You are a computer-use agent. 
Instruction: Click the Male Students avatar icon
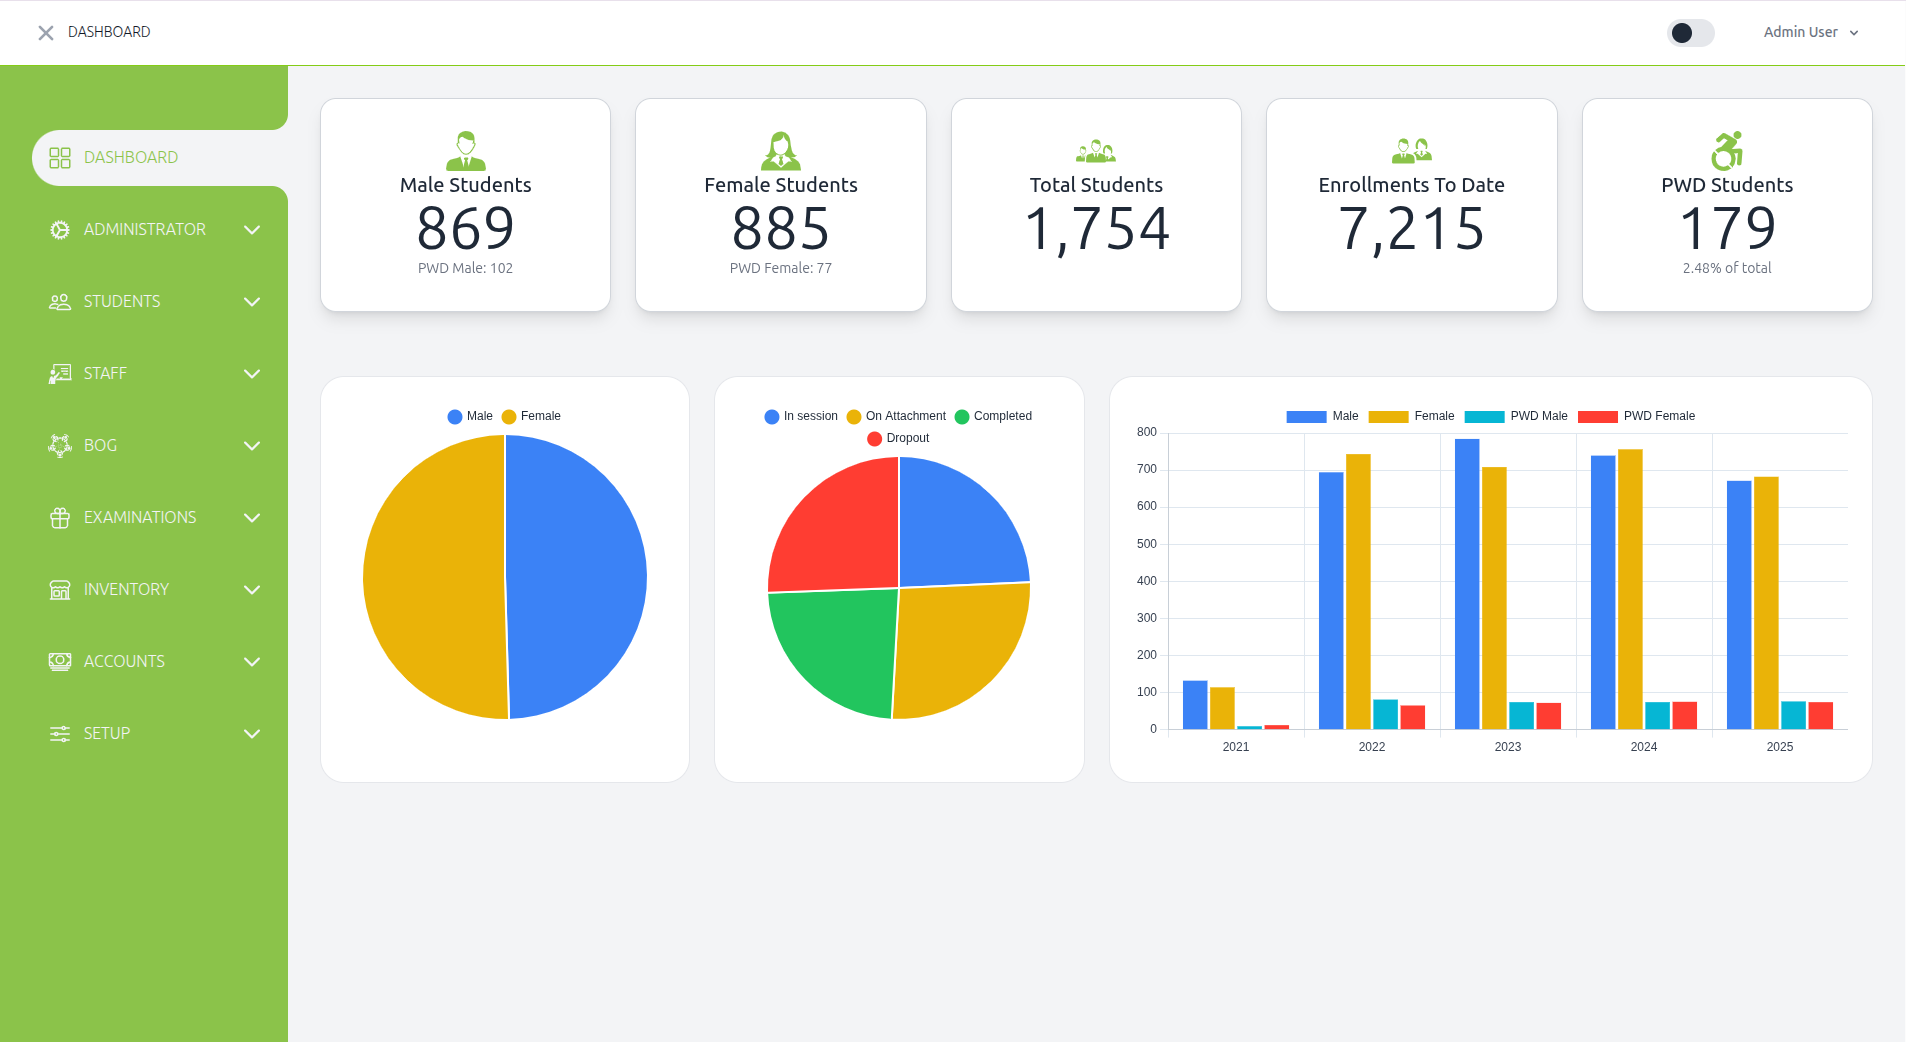466,151
